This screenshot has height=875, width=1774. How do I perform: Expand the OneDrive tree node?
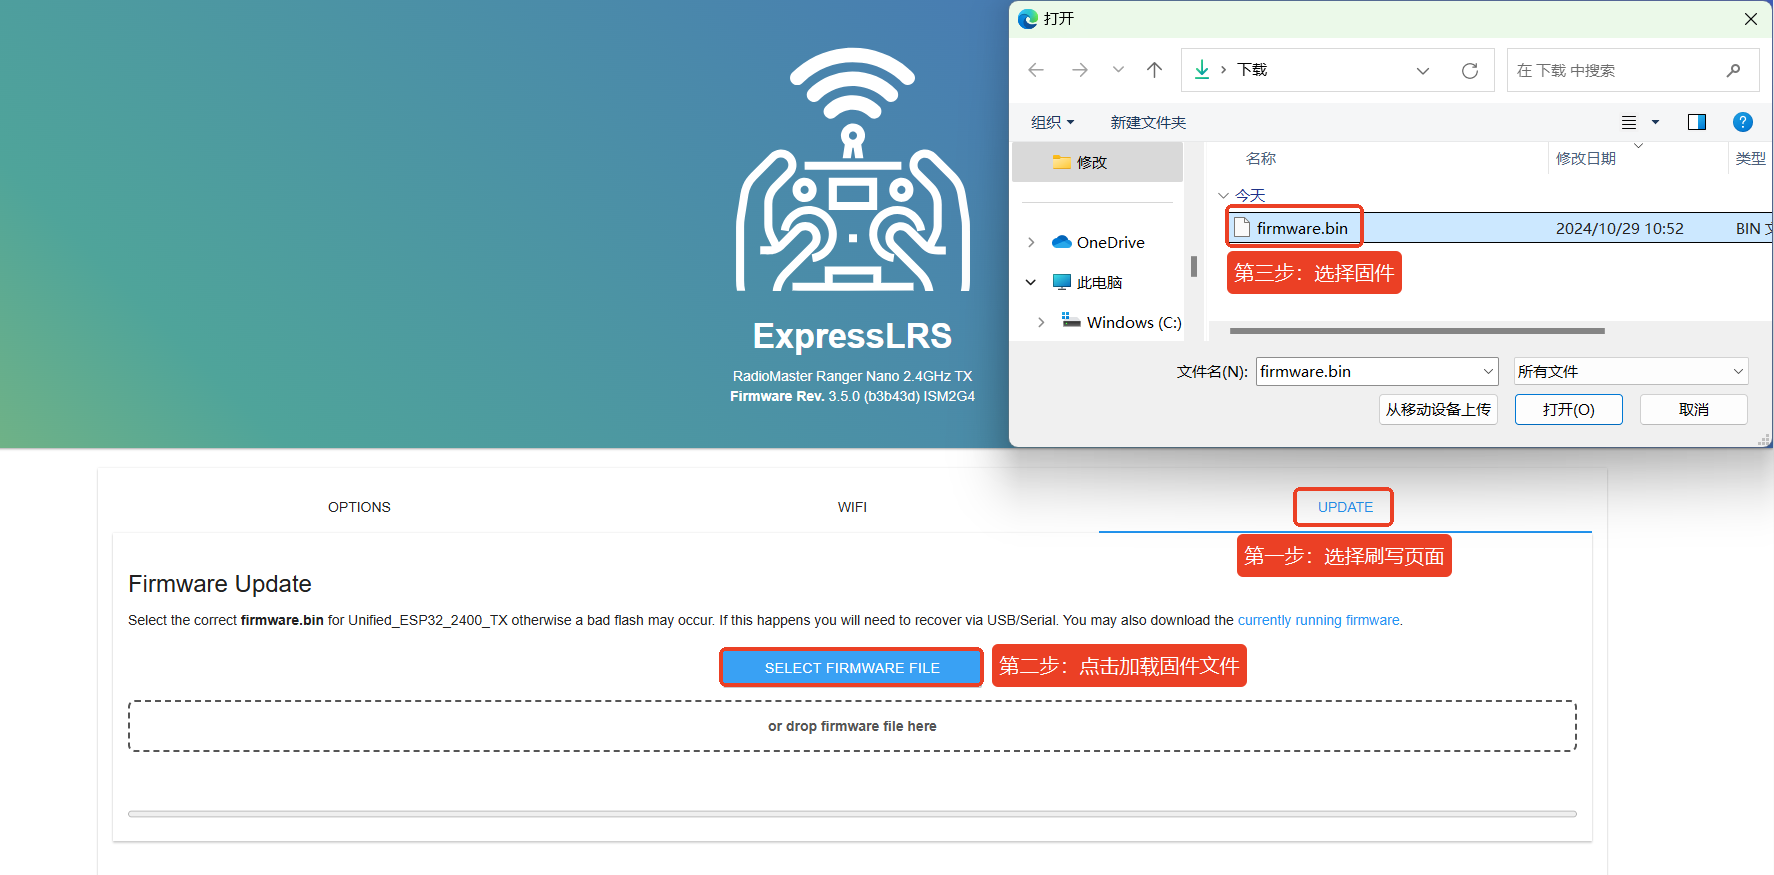coord(1031,242)
